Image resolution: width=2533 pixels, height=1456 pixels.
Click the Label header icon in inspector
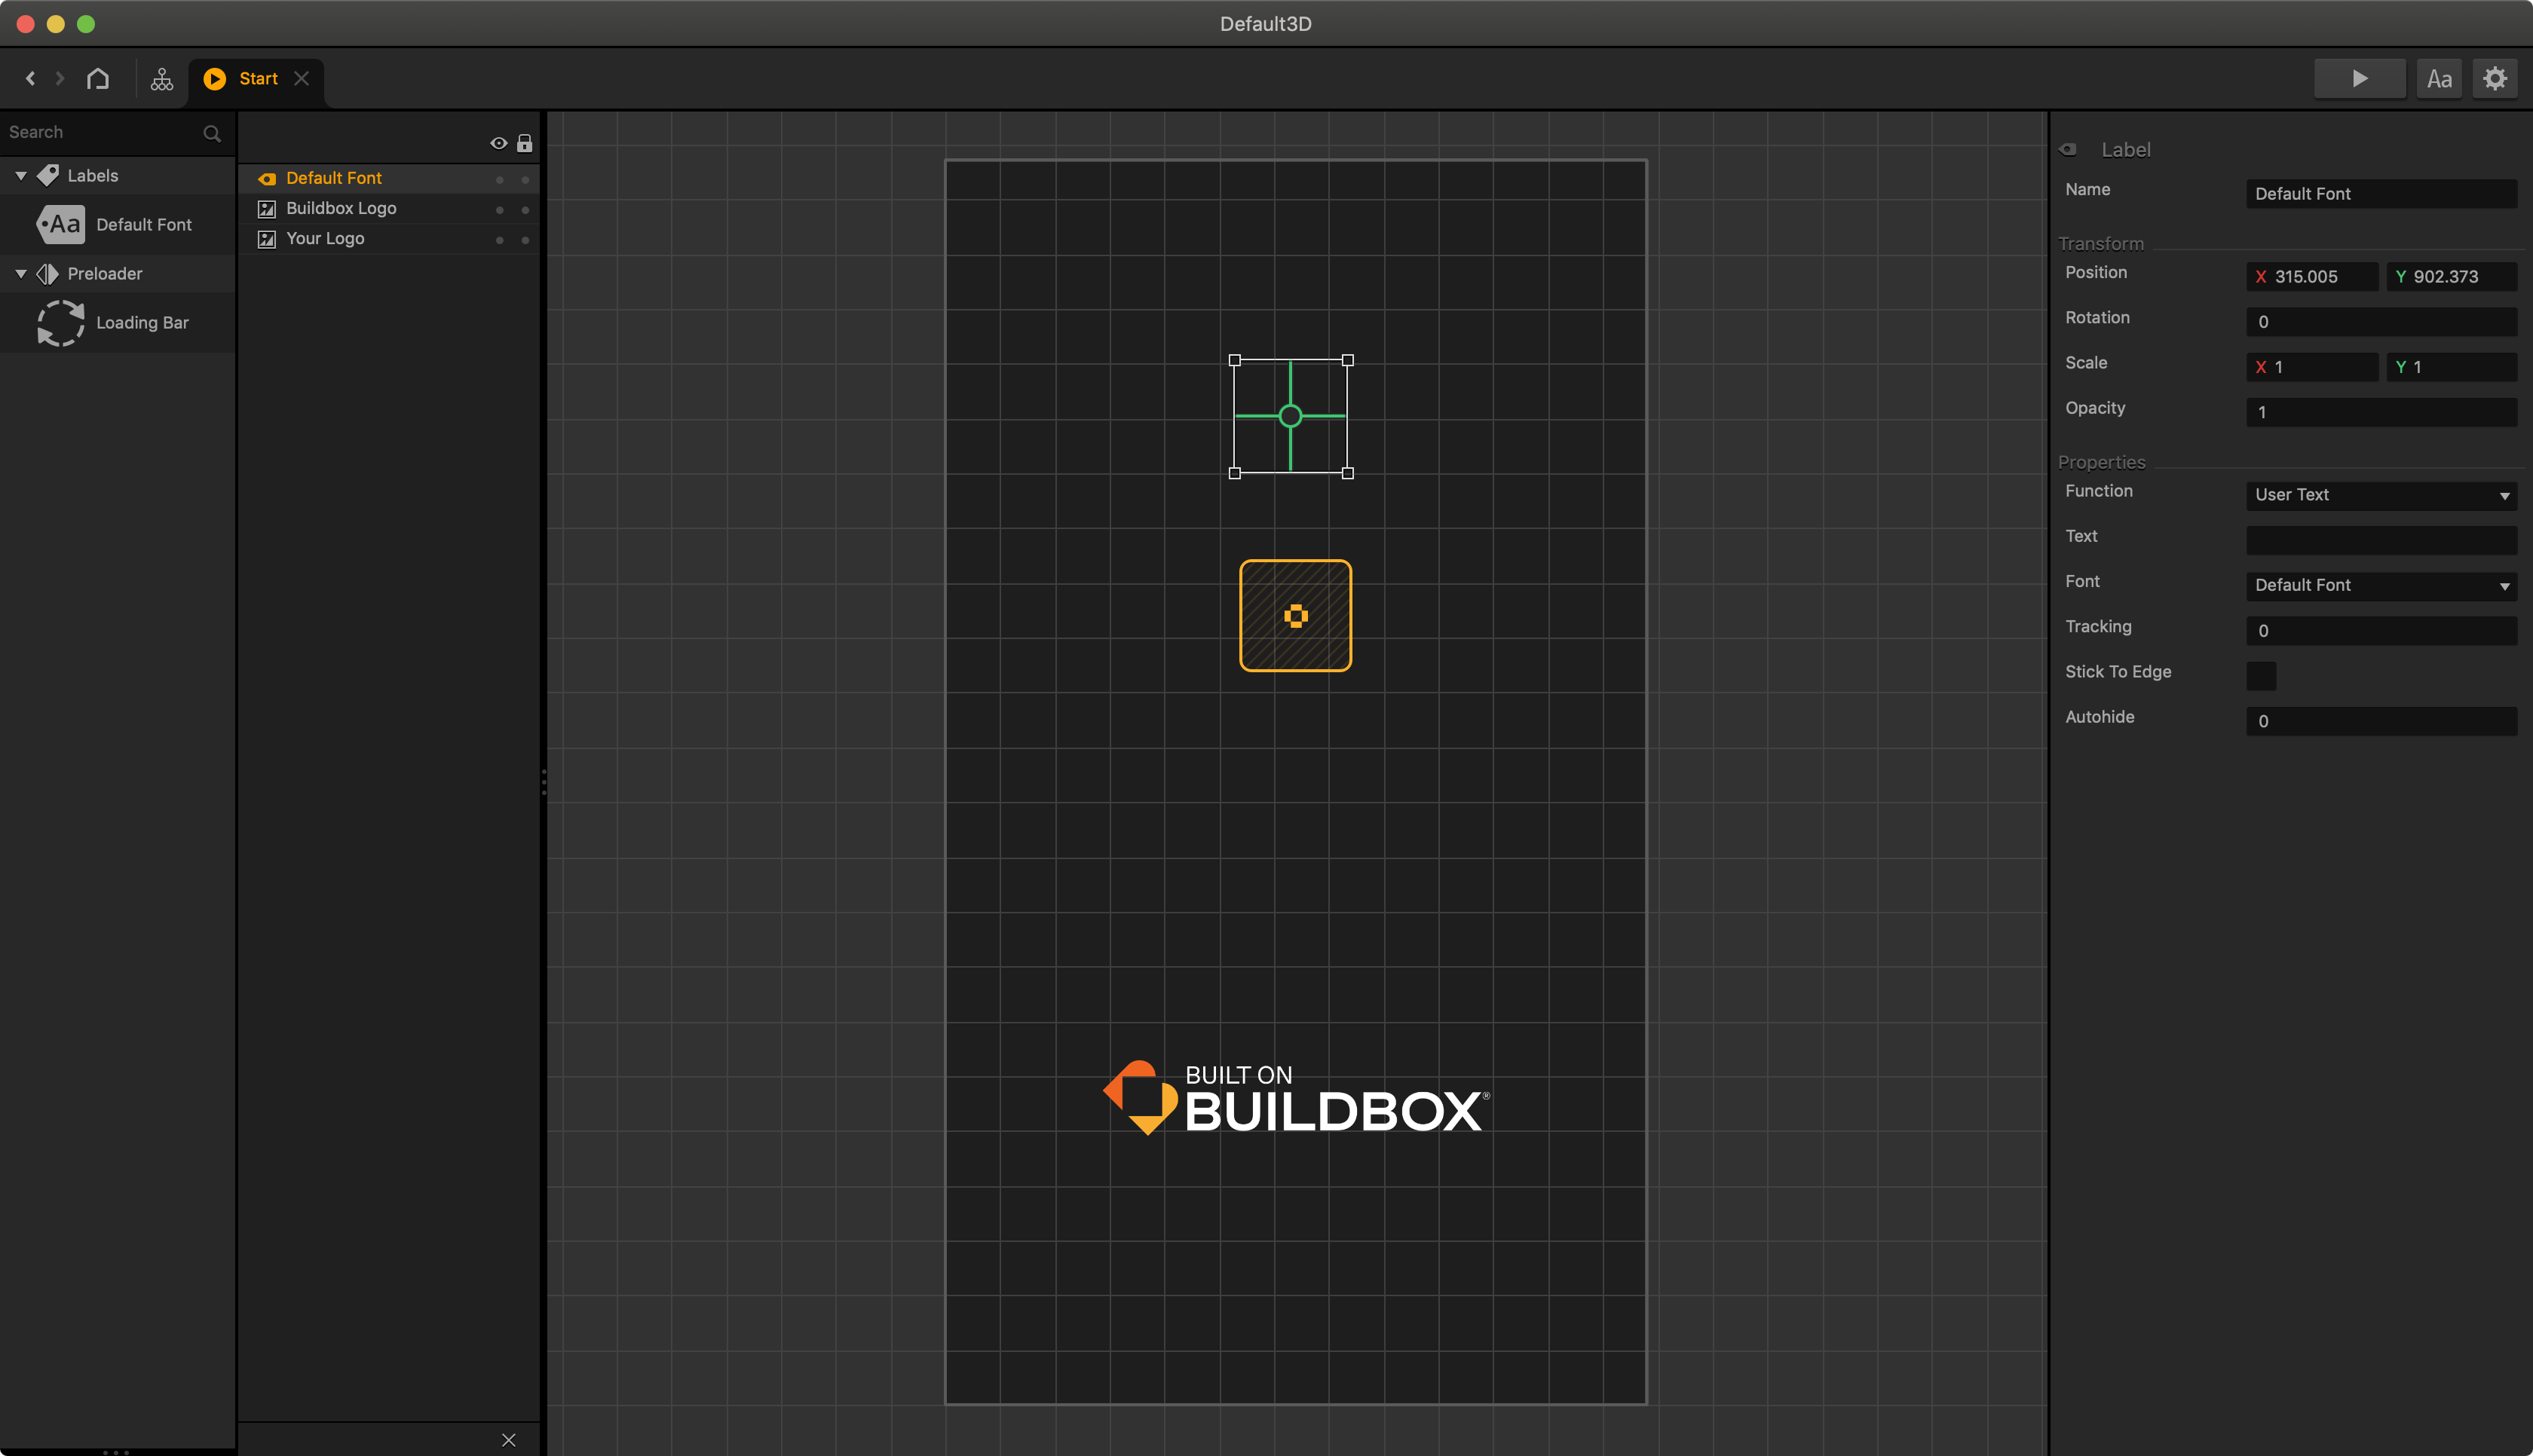click(2069, 149)
